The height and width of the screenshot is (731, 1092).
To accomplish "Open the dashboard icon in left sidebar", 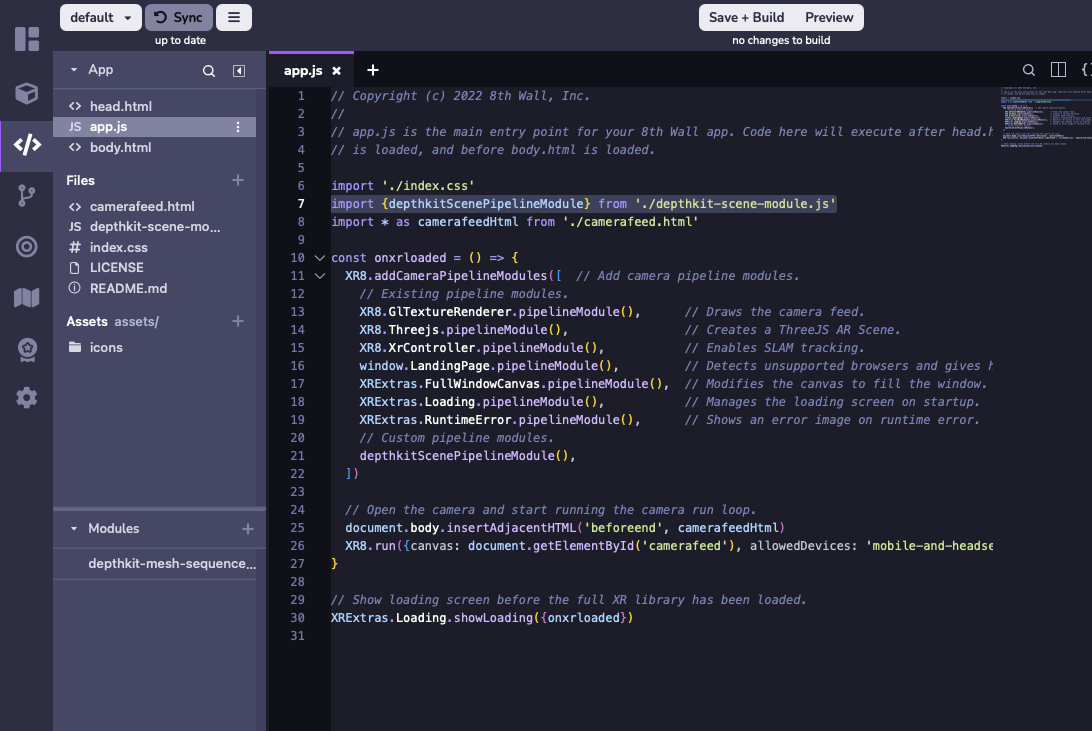I will (x=27, y=40).
